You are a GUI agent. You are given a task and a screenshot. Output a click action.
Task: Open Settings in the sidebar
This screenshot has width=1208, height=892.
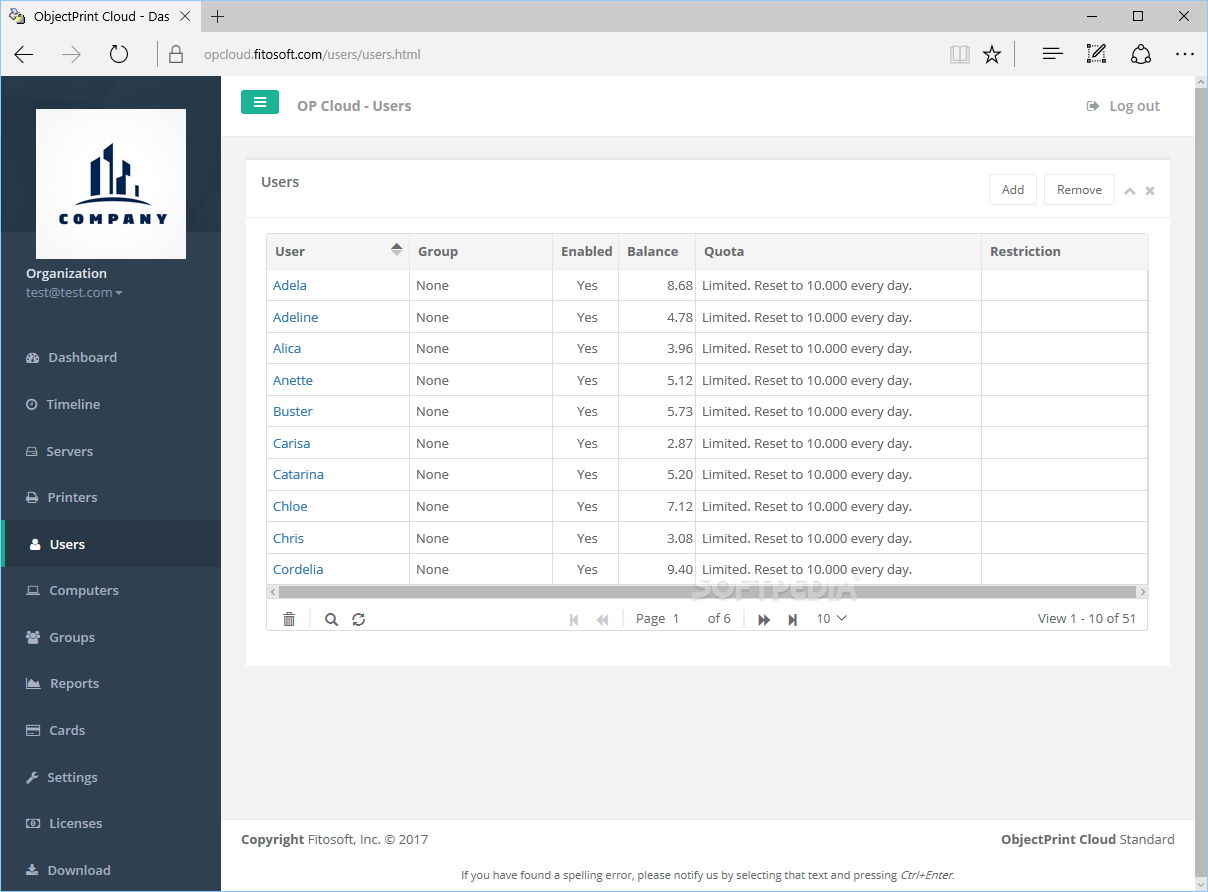[110, 777]
